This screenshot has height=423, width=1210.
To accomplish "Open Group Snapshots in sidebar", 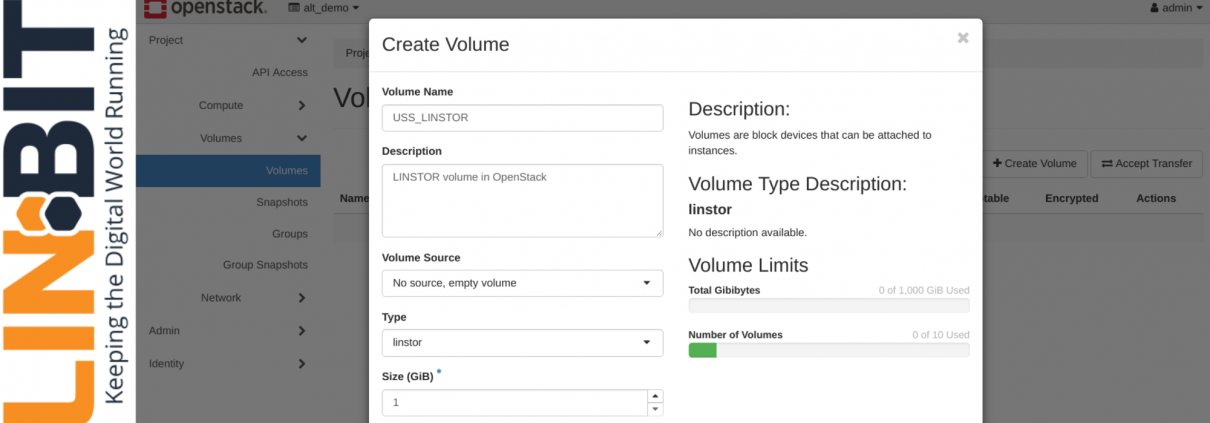I will point(265,265).
